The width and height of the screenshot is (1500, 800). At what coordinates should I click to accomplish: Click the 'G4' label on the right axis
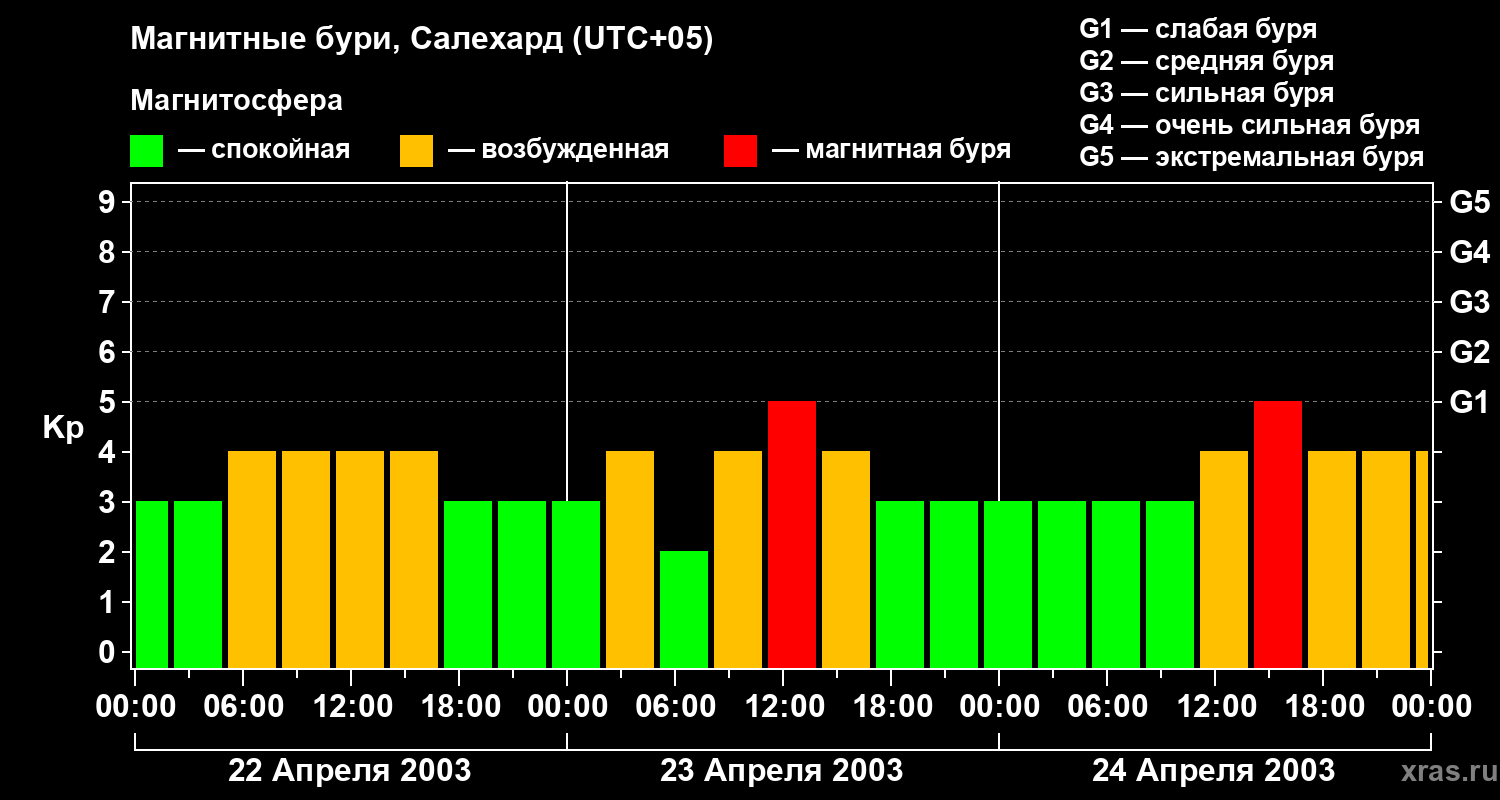[1469, 252]
